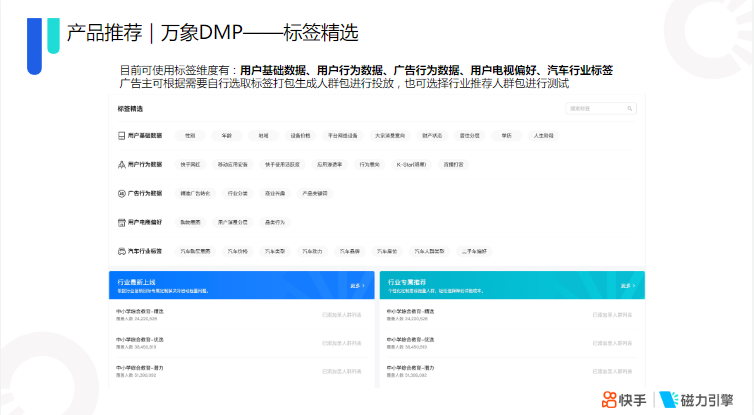Screen dimensions: 754x415
Task: Choose the 移动应用安装 tag
Action: coord(233,165)
